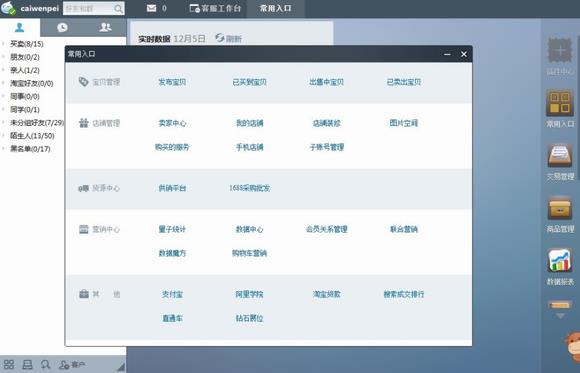The height and width of the screenshot is (373, 580).
Task: Open the 1688采购批发 link
Action: point(249,188)
